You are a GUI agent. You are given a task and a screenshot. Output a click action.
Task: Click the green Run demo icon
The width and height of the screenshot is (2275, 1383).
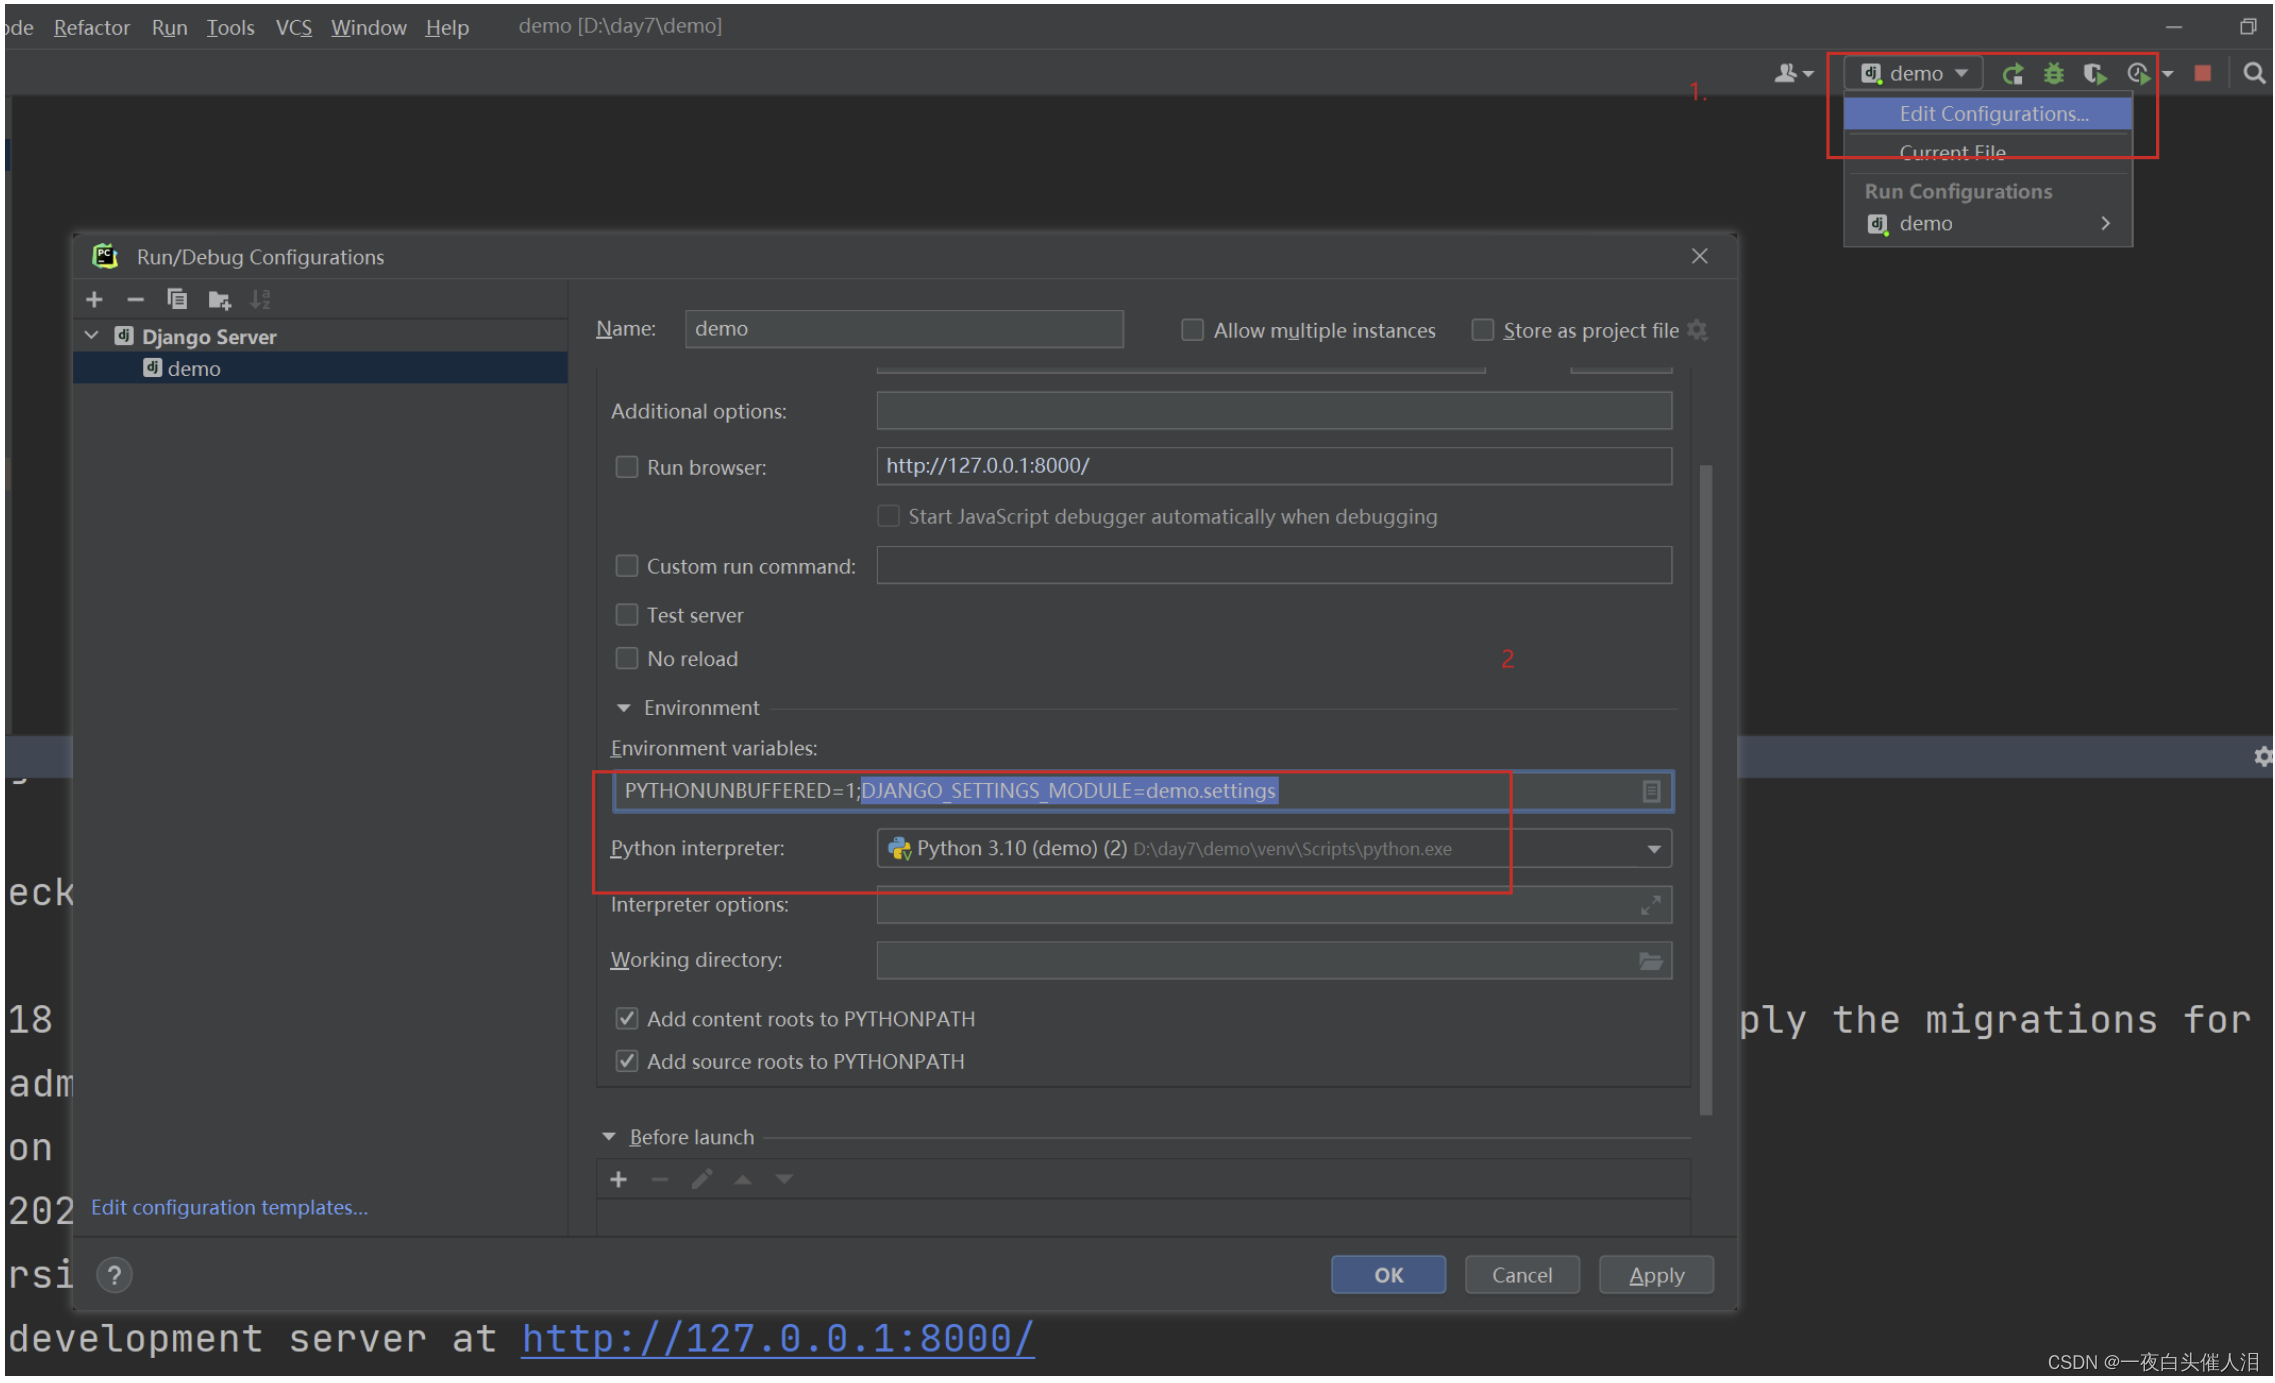tap(2012, 73)
